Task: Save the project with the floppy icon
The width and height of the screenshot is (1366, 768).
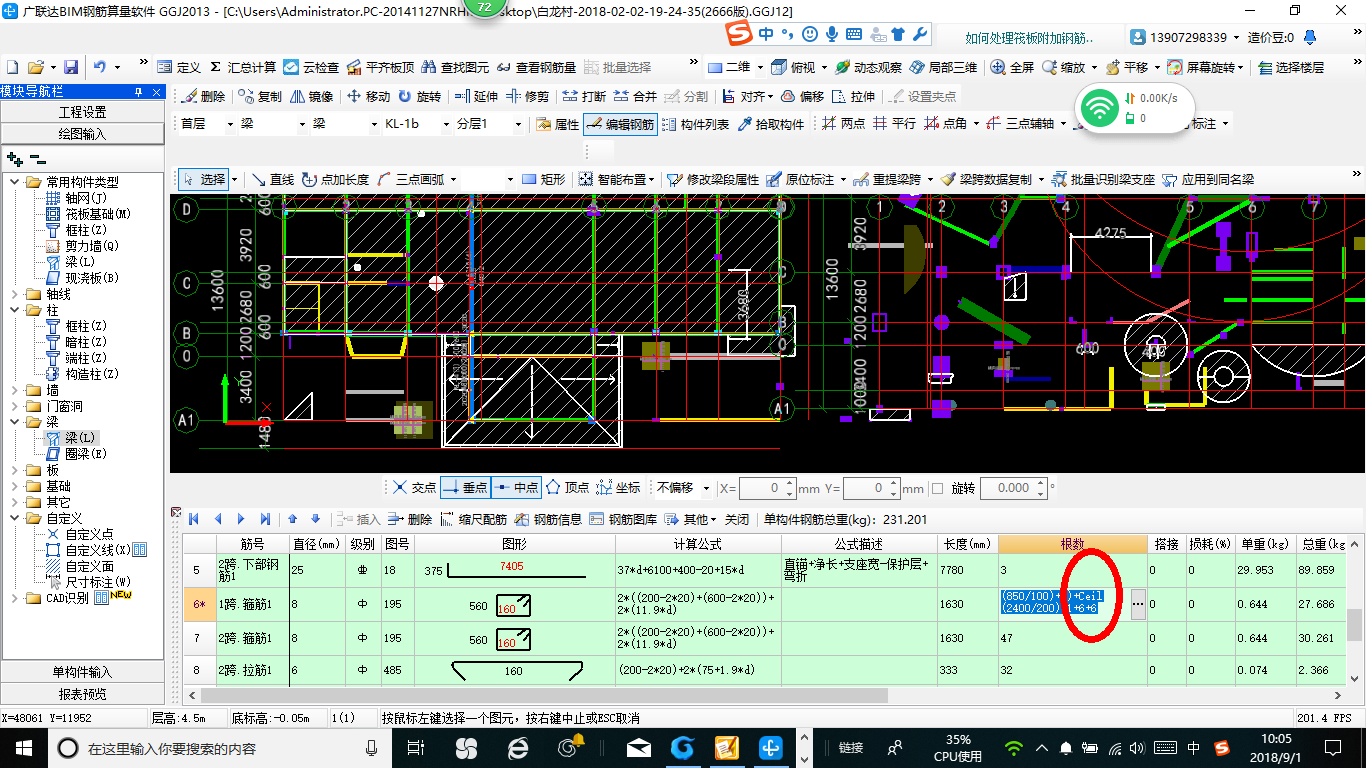Action: (71, 67)
